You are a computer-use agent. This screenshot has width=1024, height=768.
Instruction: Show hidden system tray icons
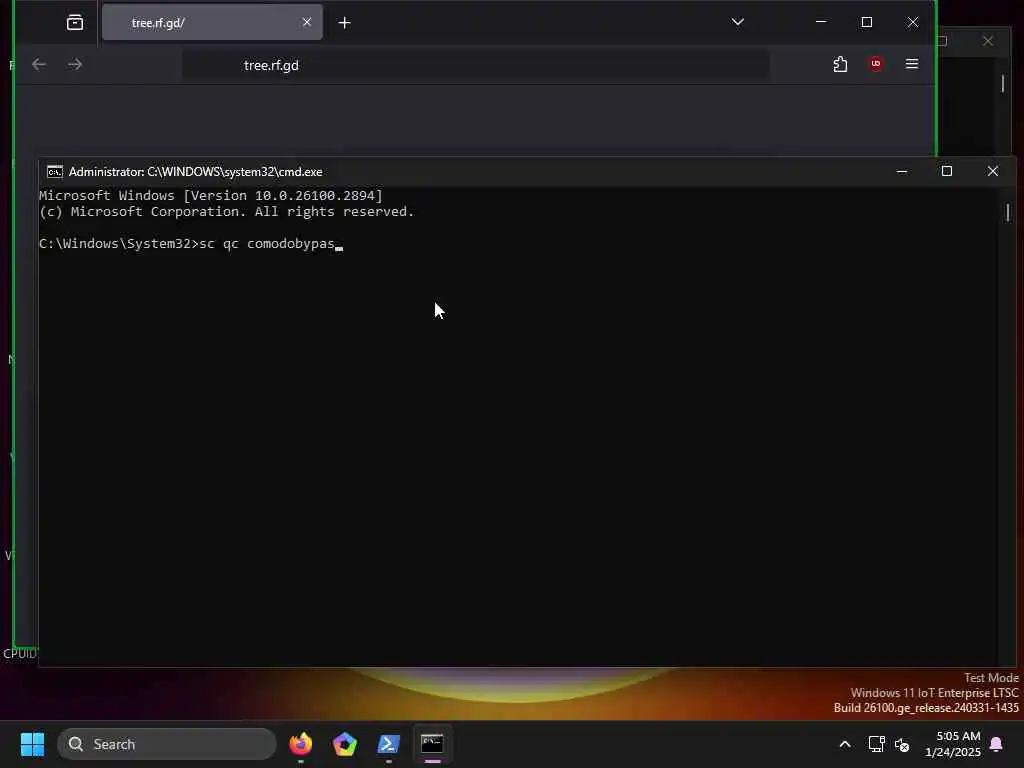pos(844,744)
